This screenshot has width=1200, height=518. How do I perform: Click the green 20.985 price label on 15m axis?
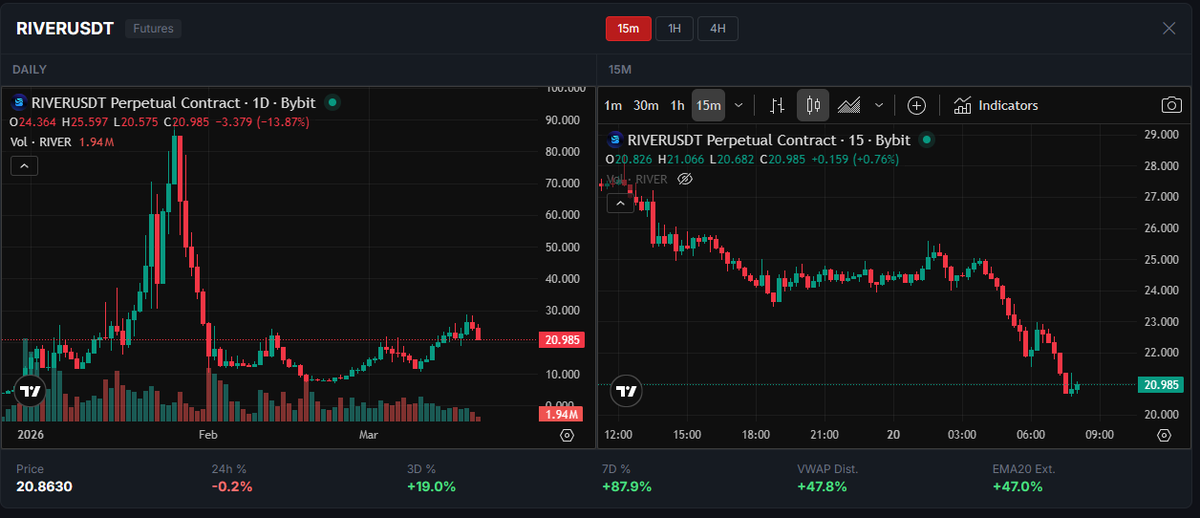1159,384
